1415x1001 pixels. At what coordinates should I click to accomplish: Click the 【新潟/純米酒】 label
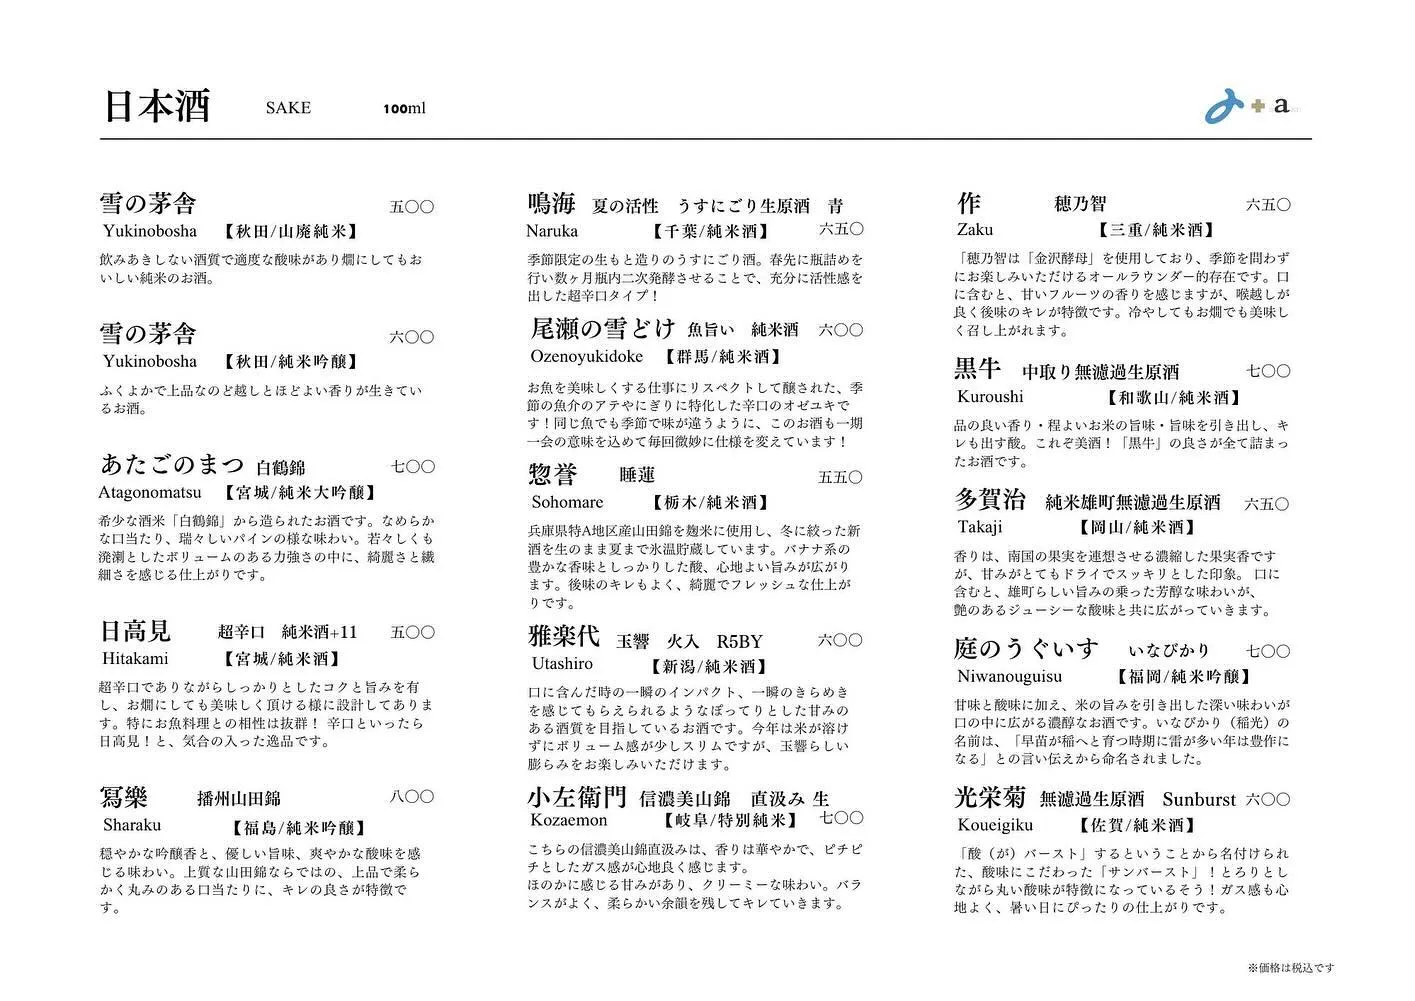708,666
